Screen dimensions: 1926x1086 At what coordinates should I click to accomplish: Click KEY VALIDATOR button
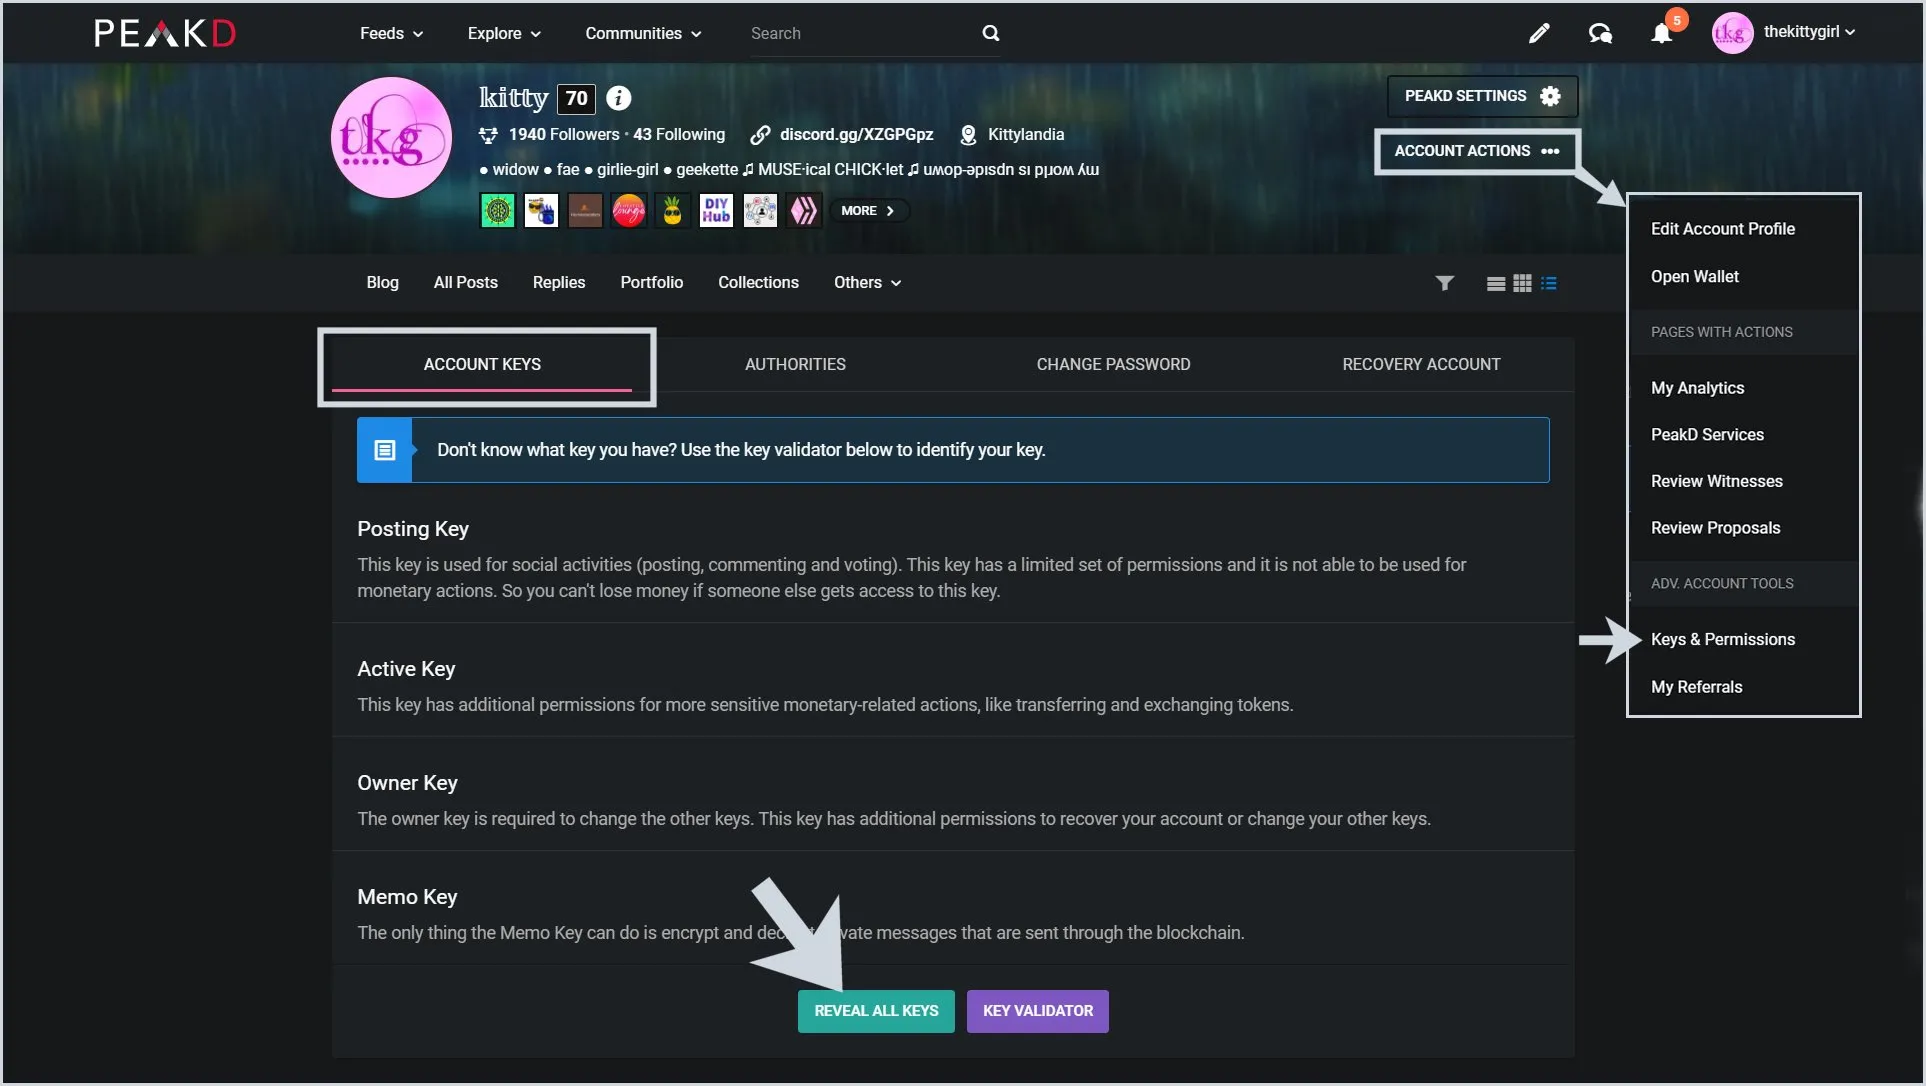(x=1037, y=1011)
